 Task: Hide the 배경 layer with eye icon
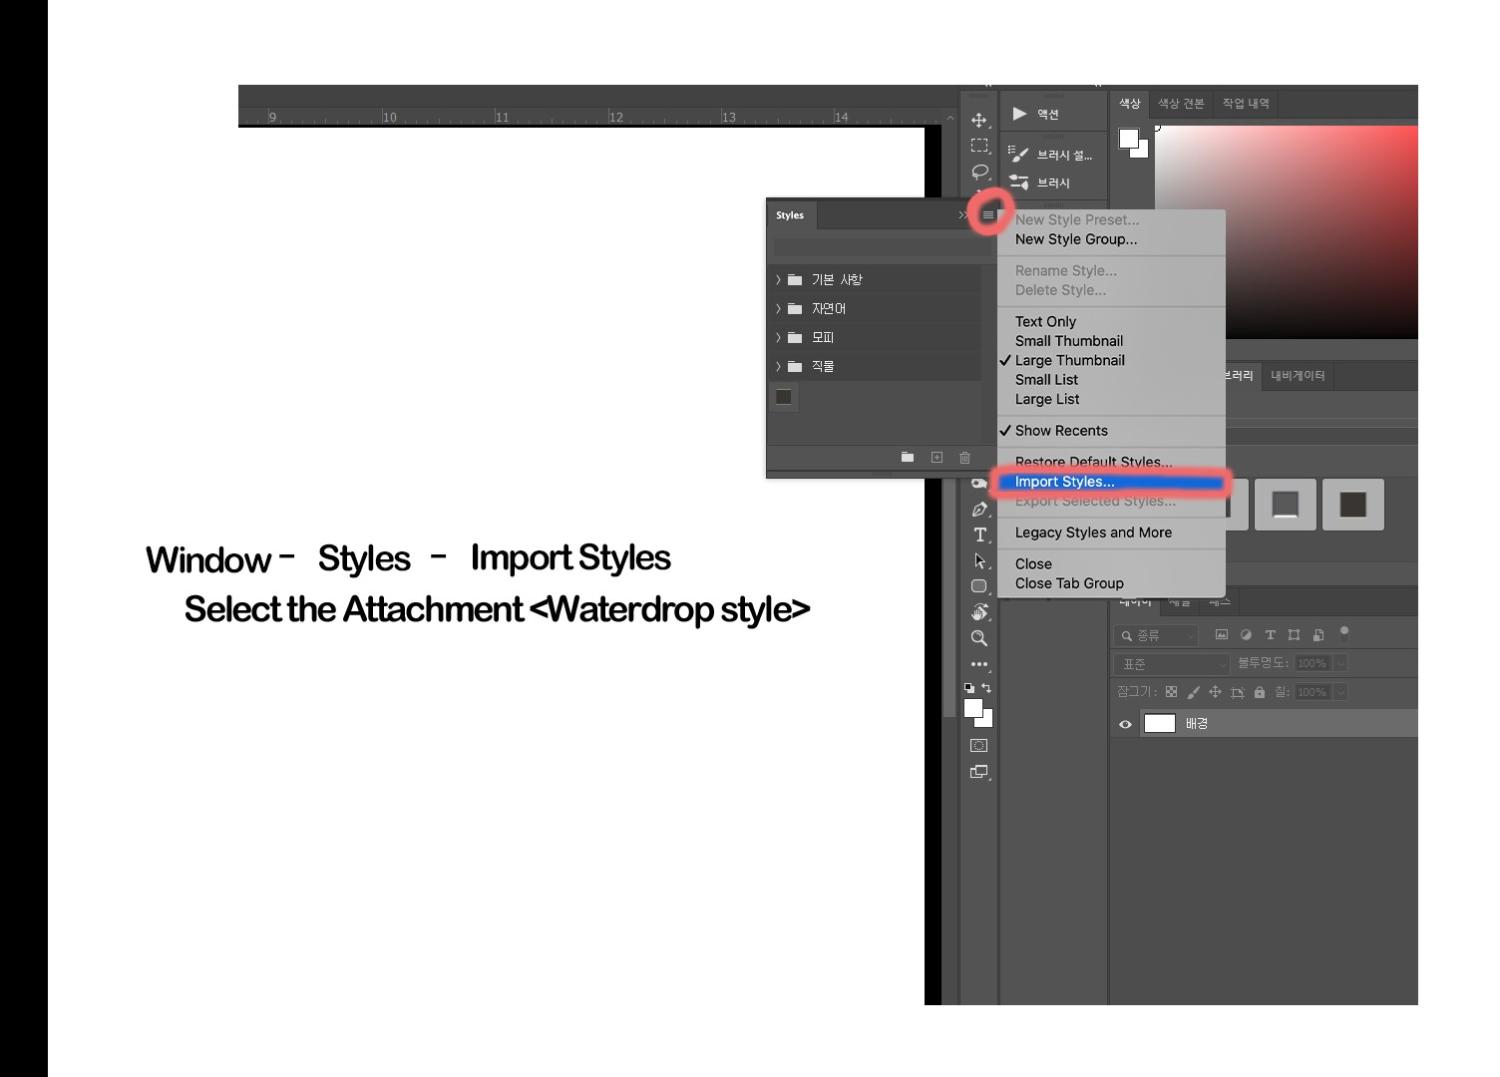click(x=1125, y=724)
